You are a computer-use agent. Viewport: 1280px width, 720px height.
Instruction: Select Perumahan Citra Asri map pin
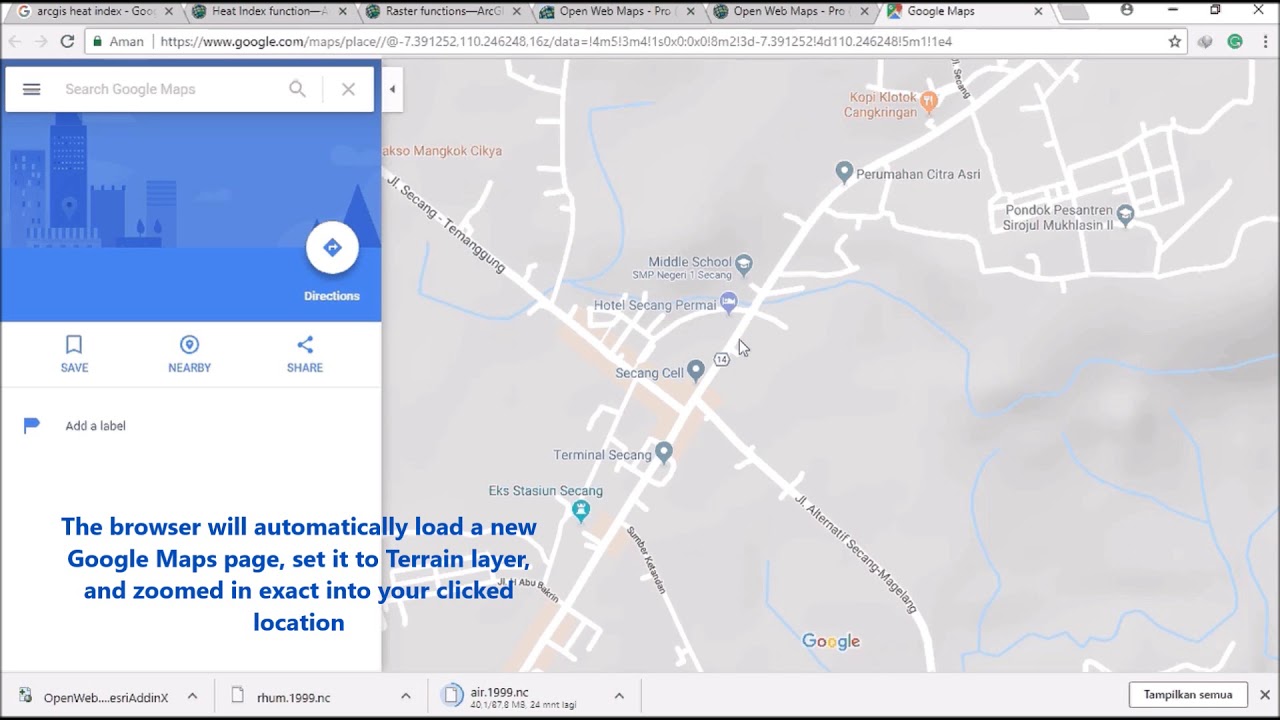click(844, 173)
